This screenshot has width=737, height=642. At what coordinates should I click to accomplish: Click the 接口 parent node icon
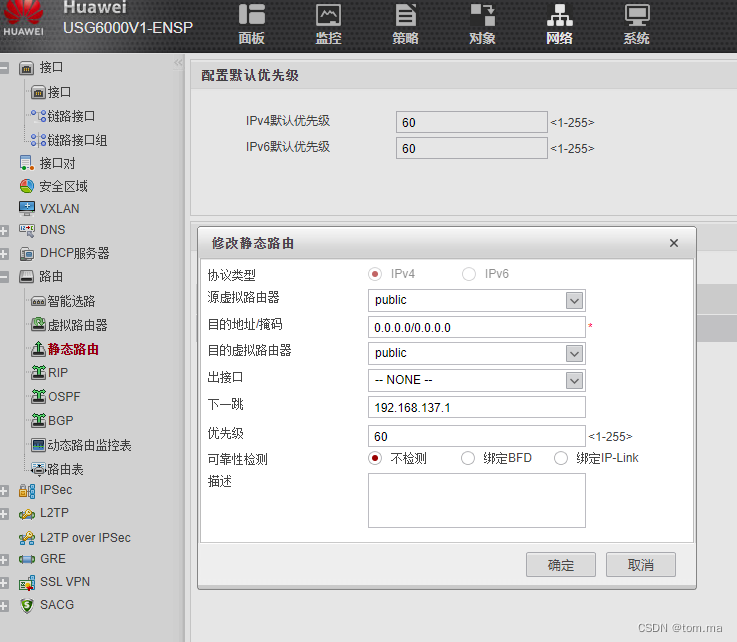26,68
